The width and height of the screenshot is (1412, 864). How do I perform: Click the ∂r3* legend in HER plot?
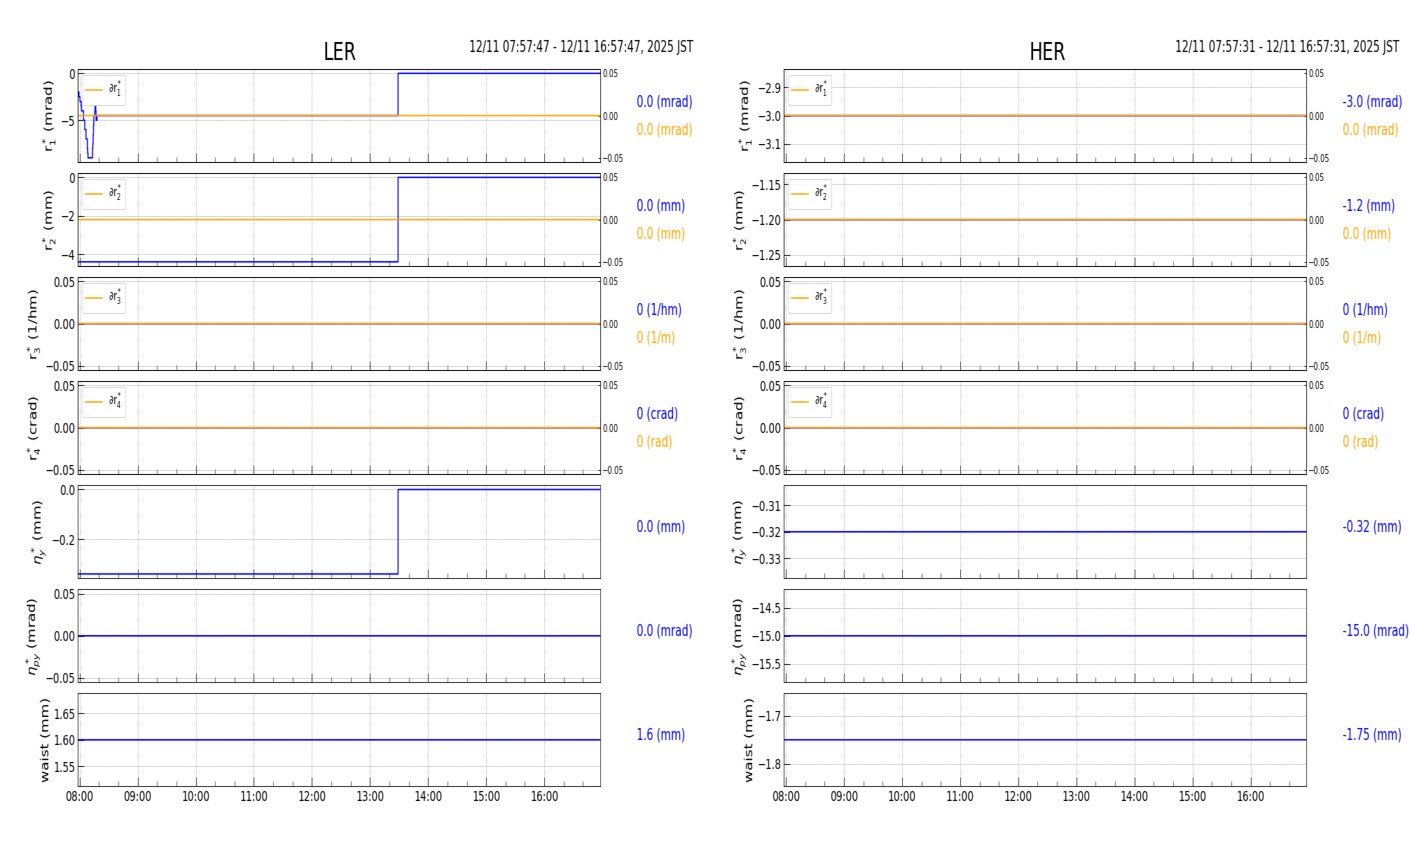[x=809, y=298]
